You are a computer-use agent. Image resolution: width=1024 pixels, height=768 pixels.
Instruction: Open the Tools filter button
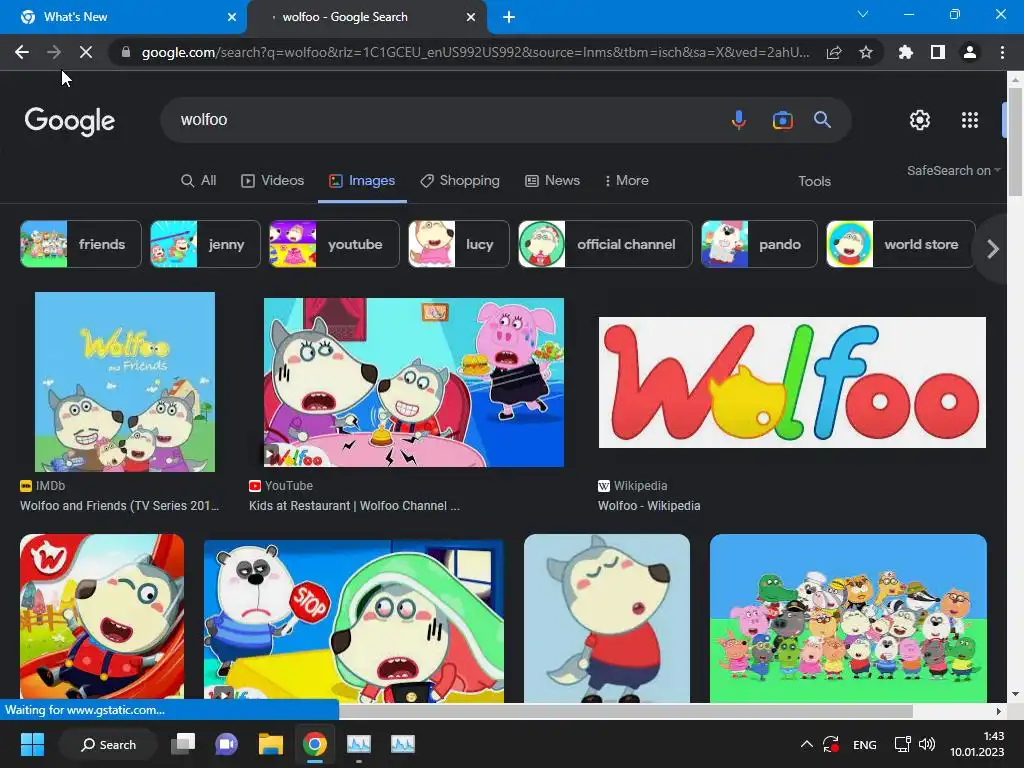point(814,181)
